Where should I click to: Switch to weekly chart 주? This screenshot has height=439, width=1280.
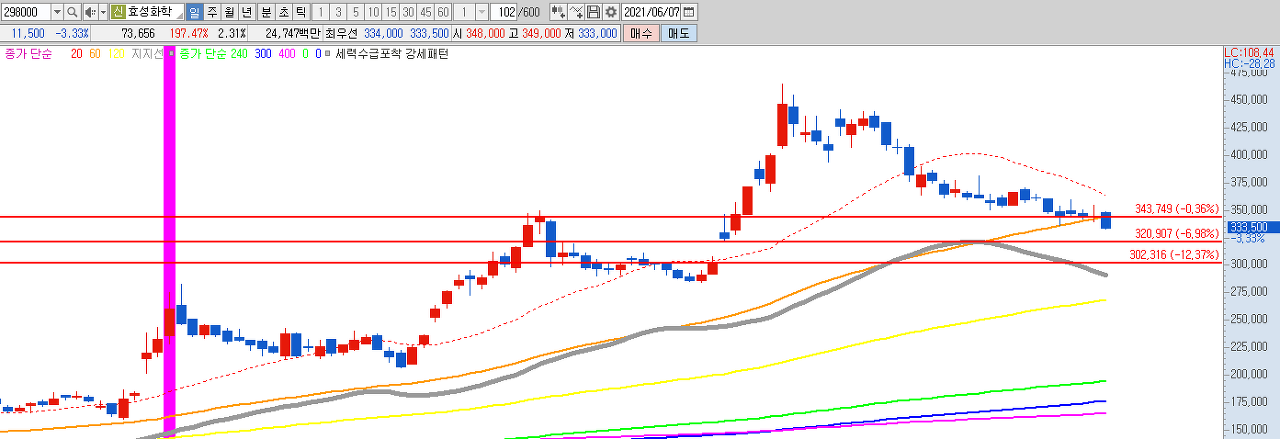(x=212, y=12)
